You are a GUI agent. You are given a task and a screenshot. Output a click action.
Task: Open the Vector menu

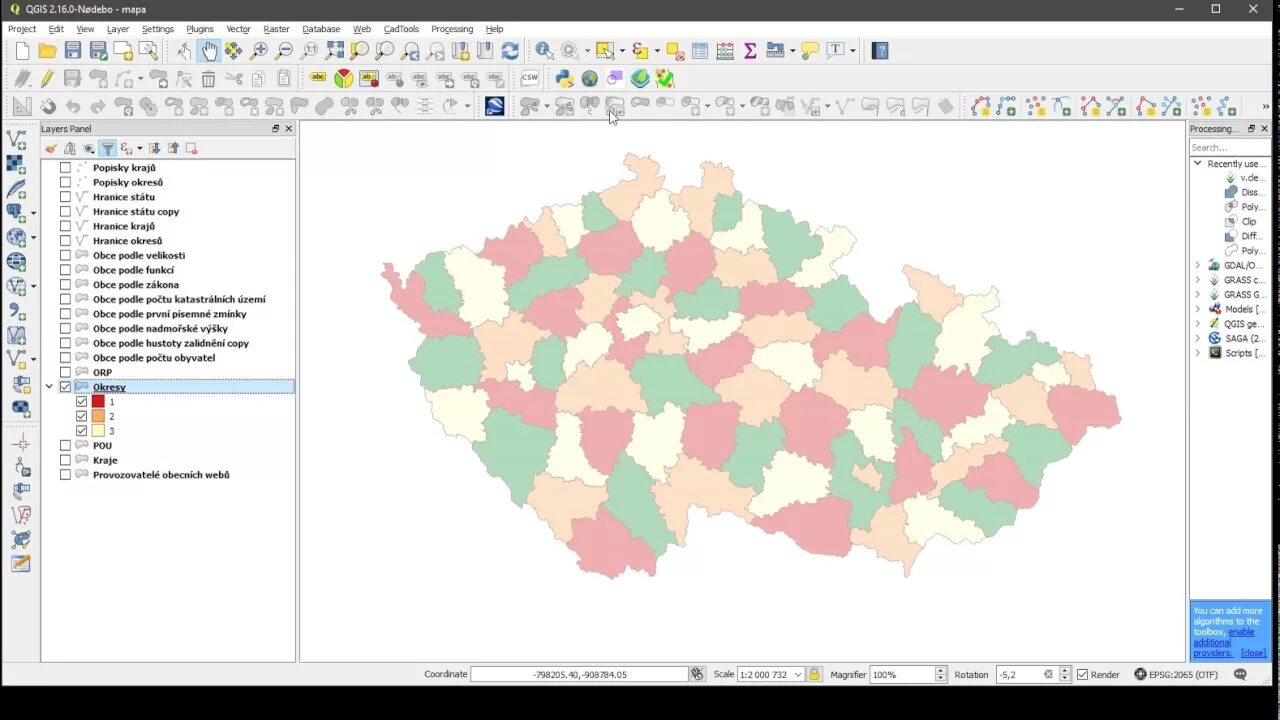tap(238, 29)
